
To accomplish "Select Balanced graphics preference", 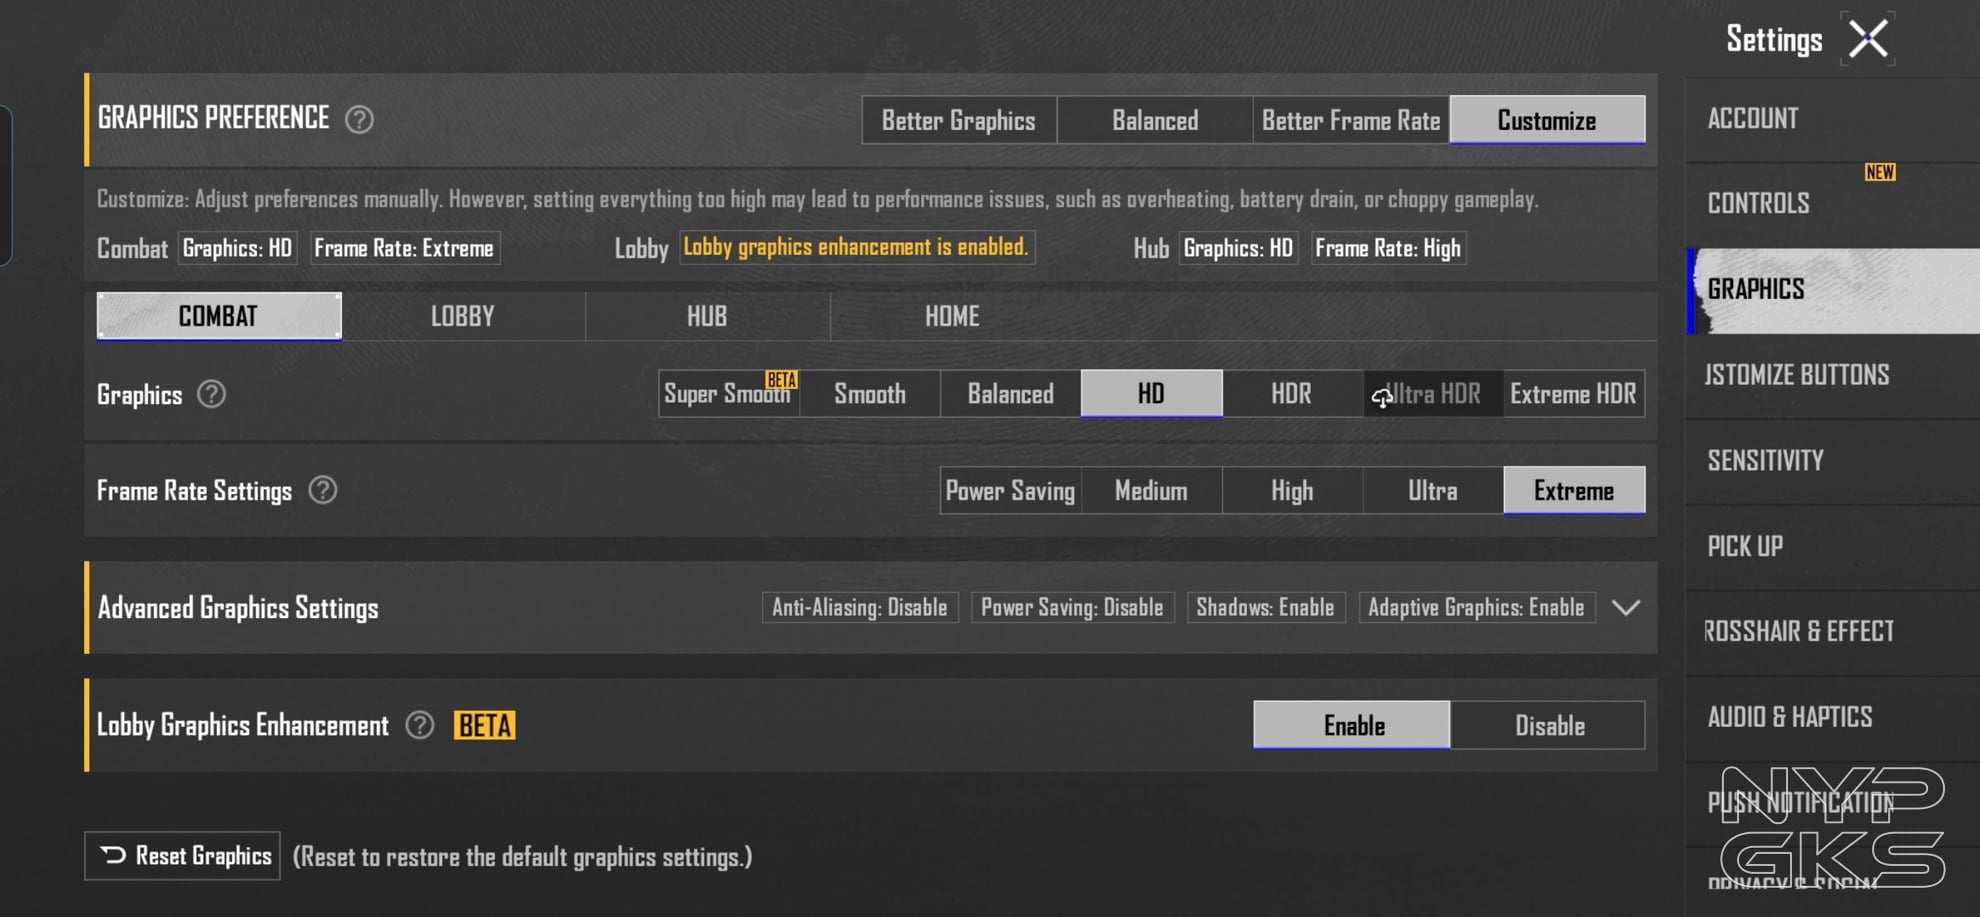I will 1155,120.
